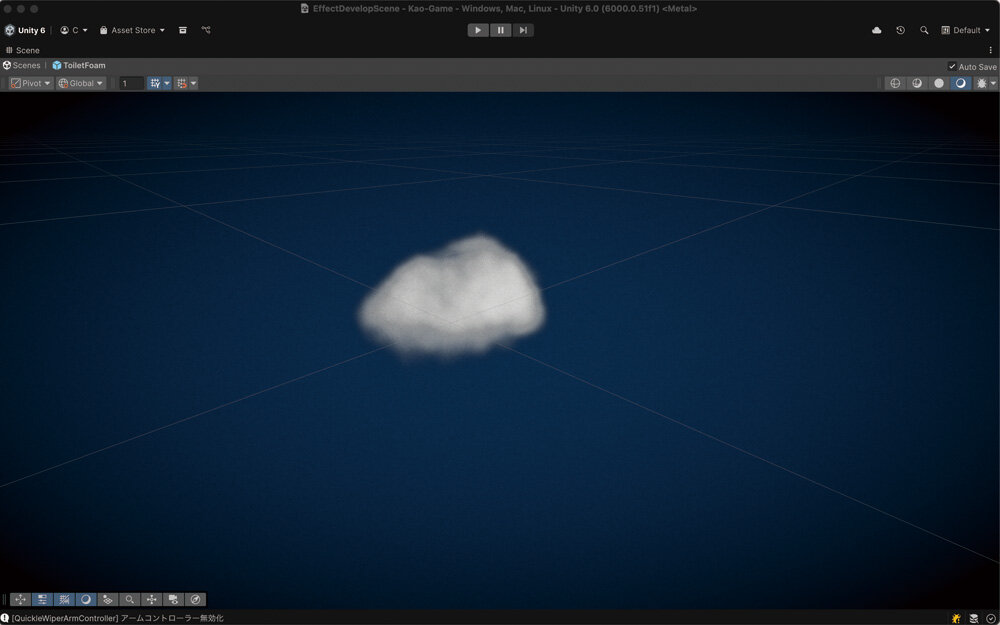Screen dimensions: 1000x625
Task: Click the Step frame button
Action: coord(523,30)
